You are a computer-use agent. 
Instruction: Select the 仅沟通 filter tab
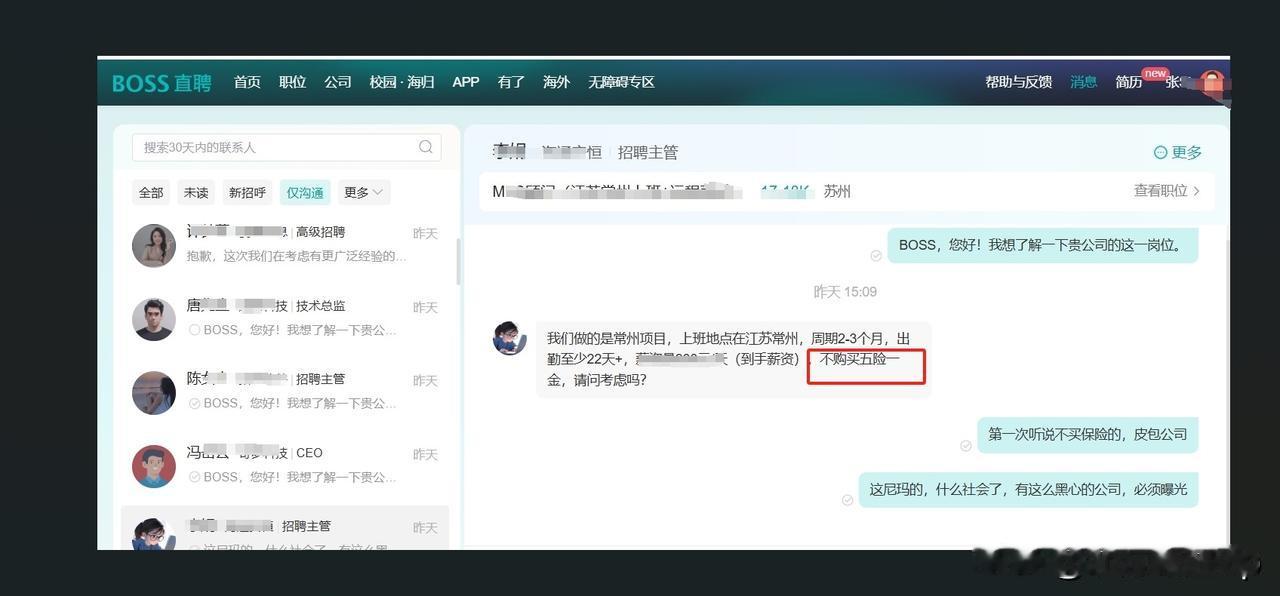pos(305,192)
